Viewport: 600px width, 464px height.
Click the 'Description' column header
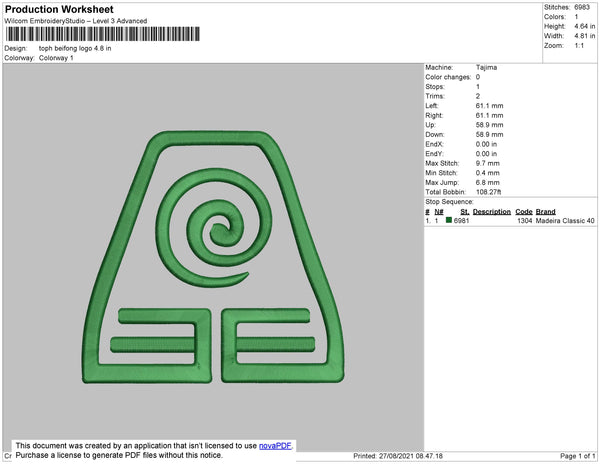tap(492, 212)
